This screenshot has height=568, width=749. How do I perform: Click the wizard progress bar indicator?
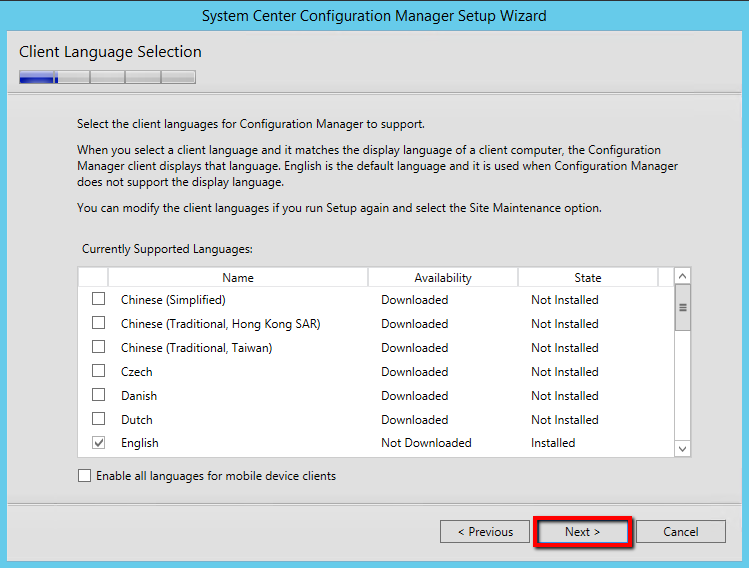(x=107, y=77)
